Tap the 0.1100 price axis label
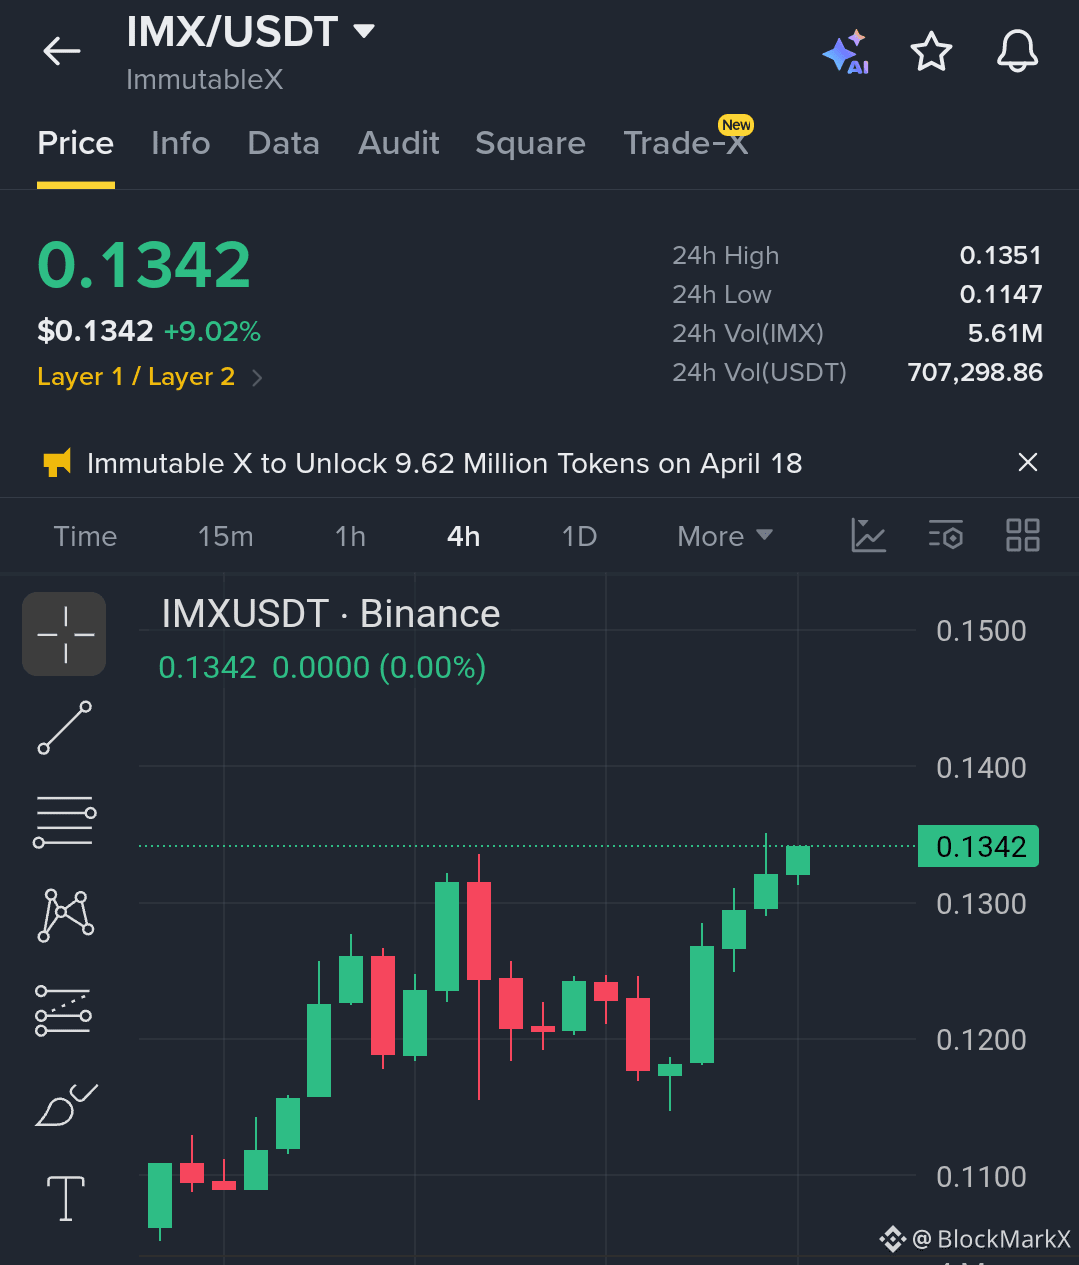 pos(981,1177)
